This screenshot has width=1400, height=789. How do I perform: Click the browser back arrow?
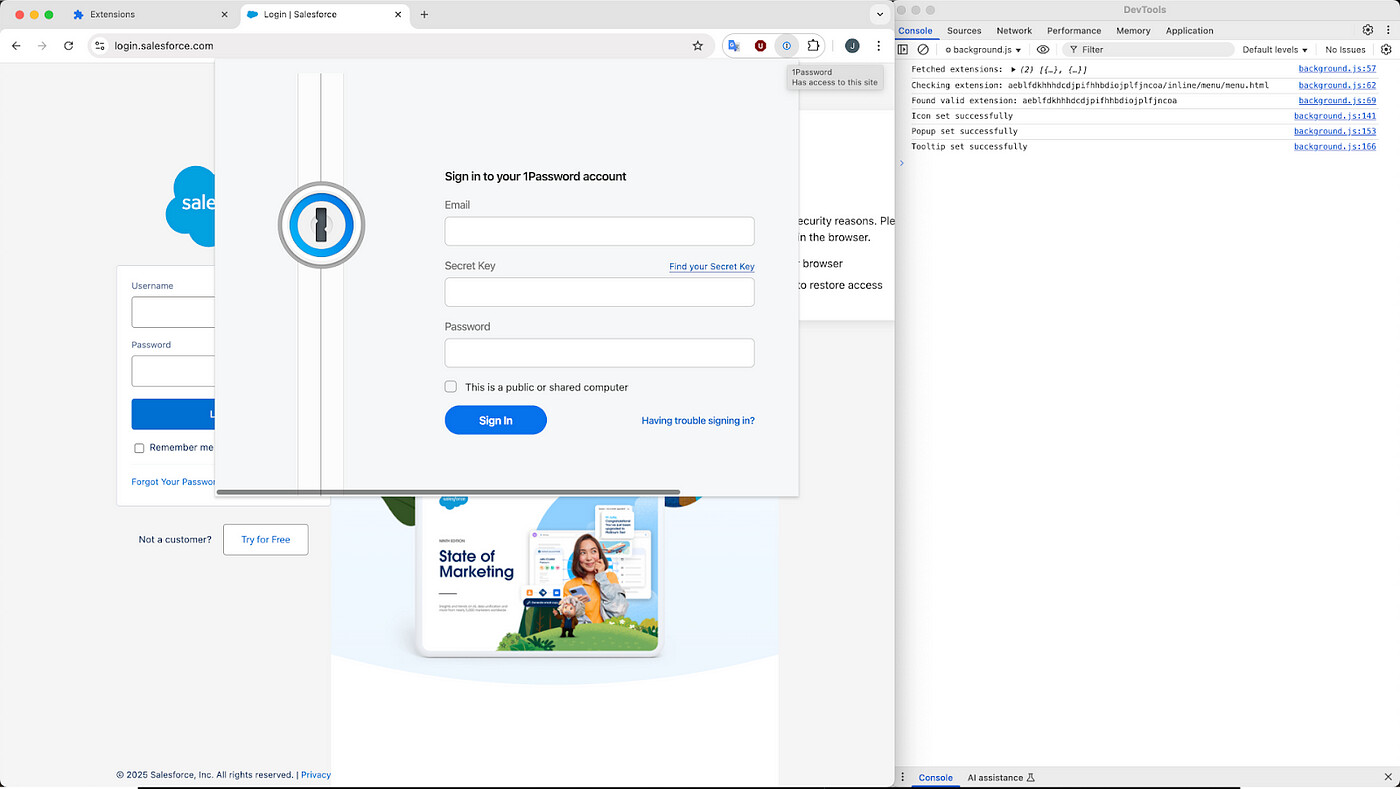pos(16,46)
